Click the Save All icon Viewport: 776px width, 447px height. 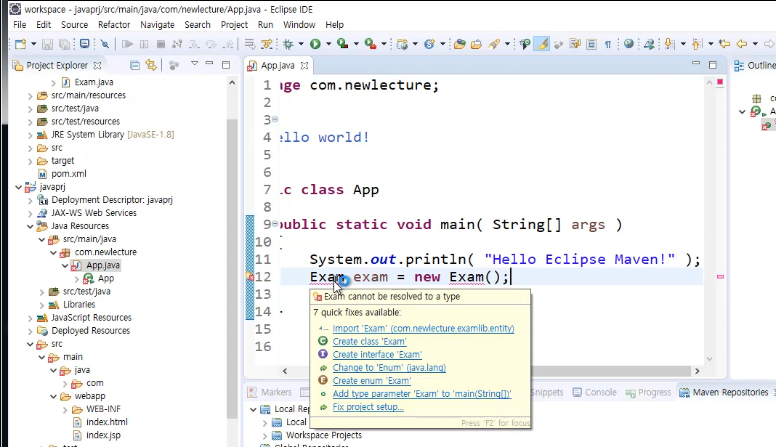[x=64, y=44]
